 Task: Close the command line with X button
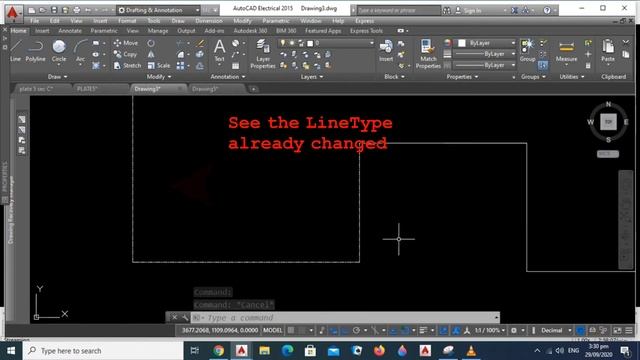coord(174,317)
